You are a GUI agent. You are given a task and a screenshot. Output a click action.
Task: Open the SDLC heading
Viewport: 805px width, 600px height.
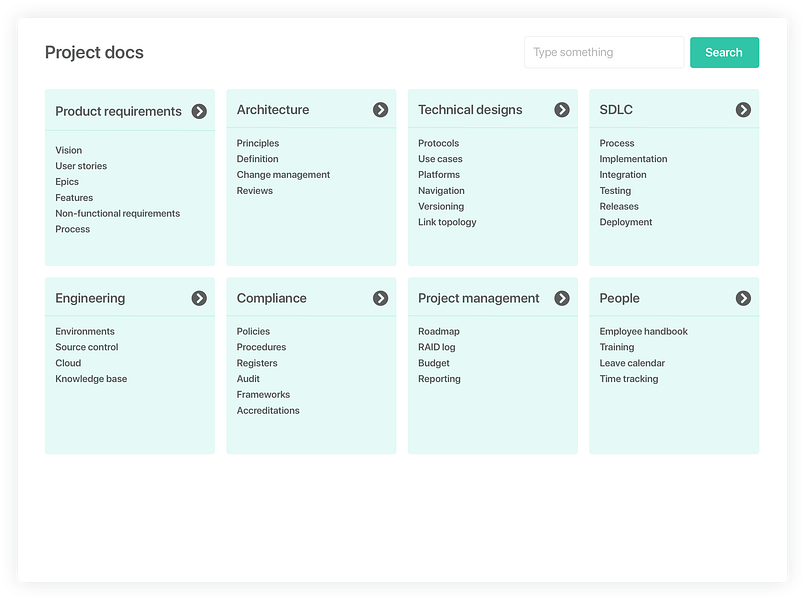tap(616, 110)
